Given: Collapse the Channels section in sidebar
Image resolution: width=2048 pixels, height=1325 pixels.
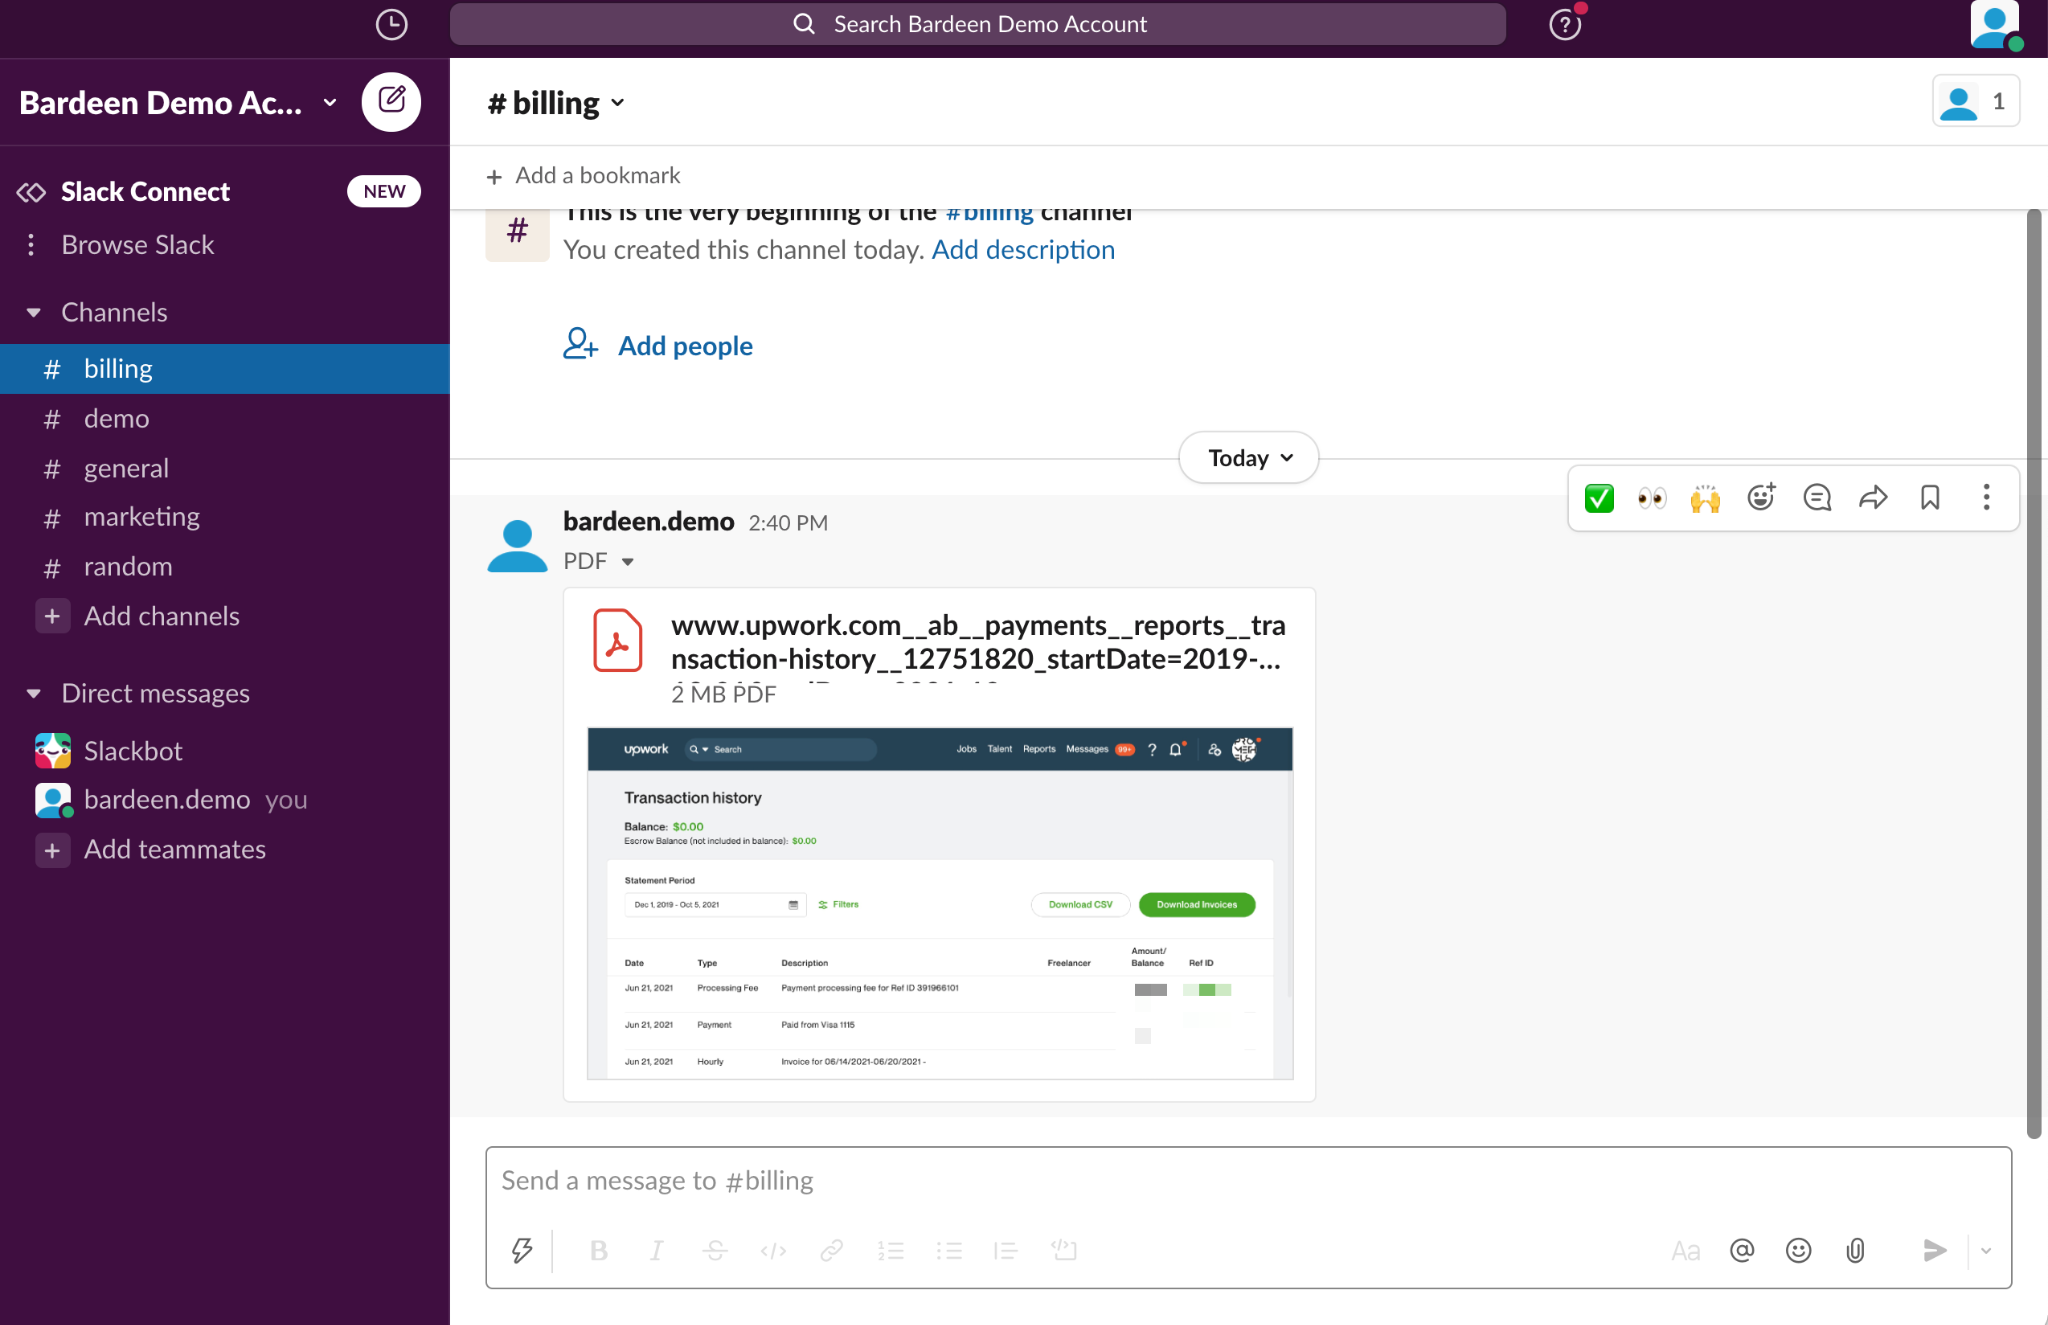Looking at the screenshot, I should click(x=34, y=312).
